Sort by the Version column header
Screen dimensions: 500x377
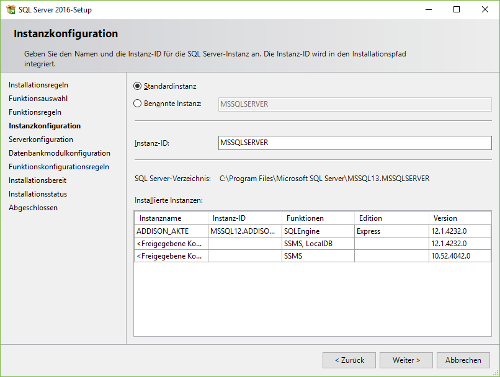[x=460, y=218]
